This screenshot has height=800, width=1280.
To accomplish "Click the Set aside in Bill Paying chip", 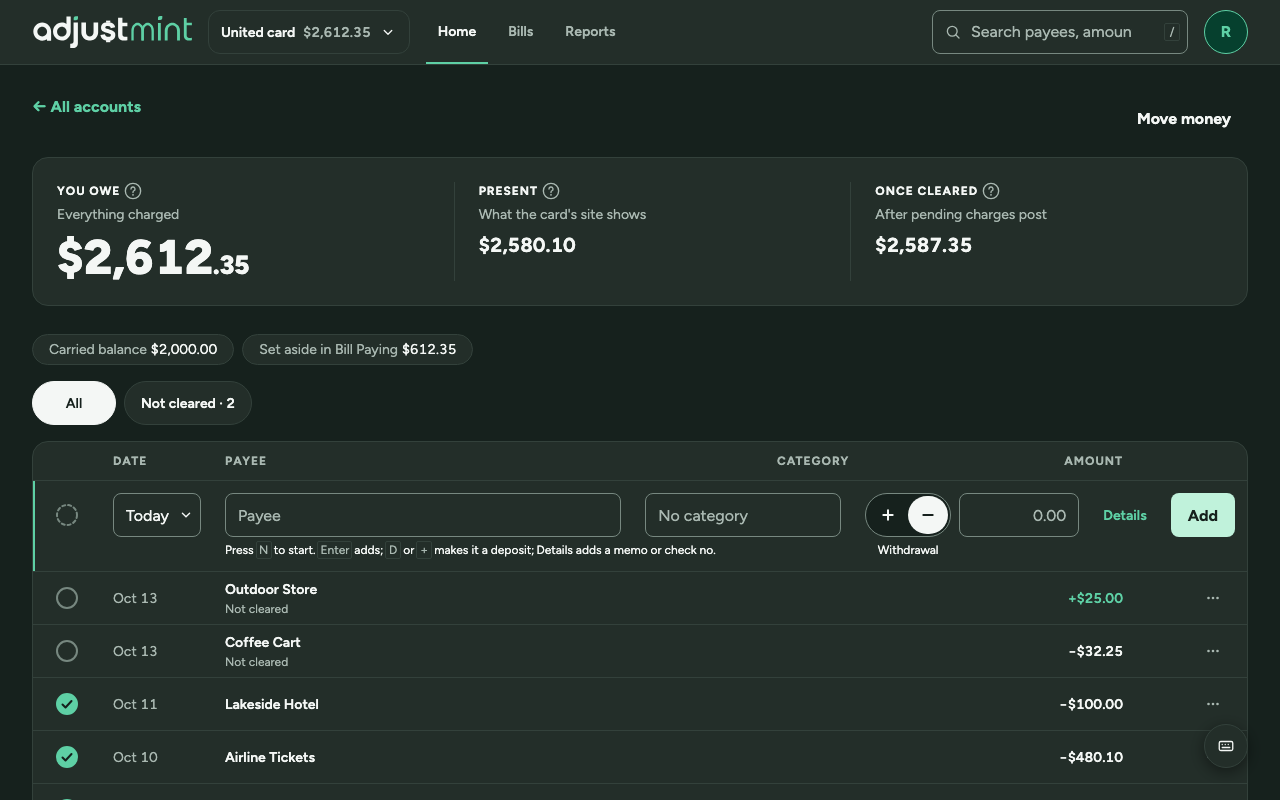I will (x=357, y=349).
